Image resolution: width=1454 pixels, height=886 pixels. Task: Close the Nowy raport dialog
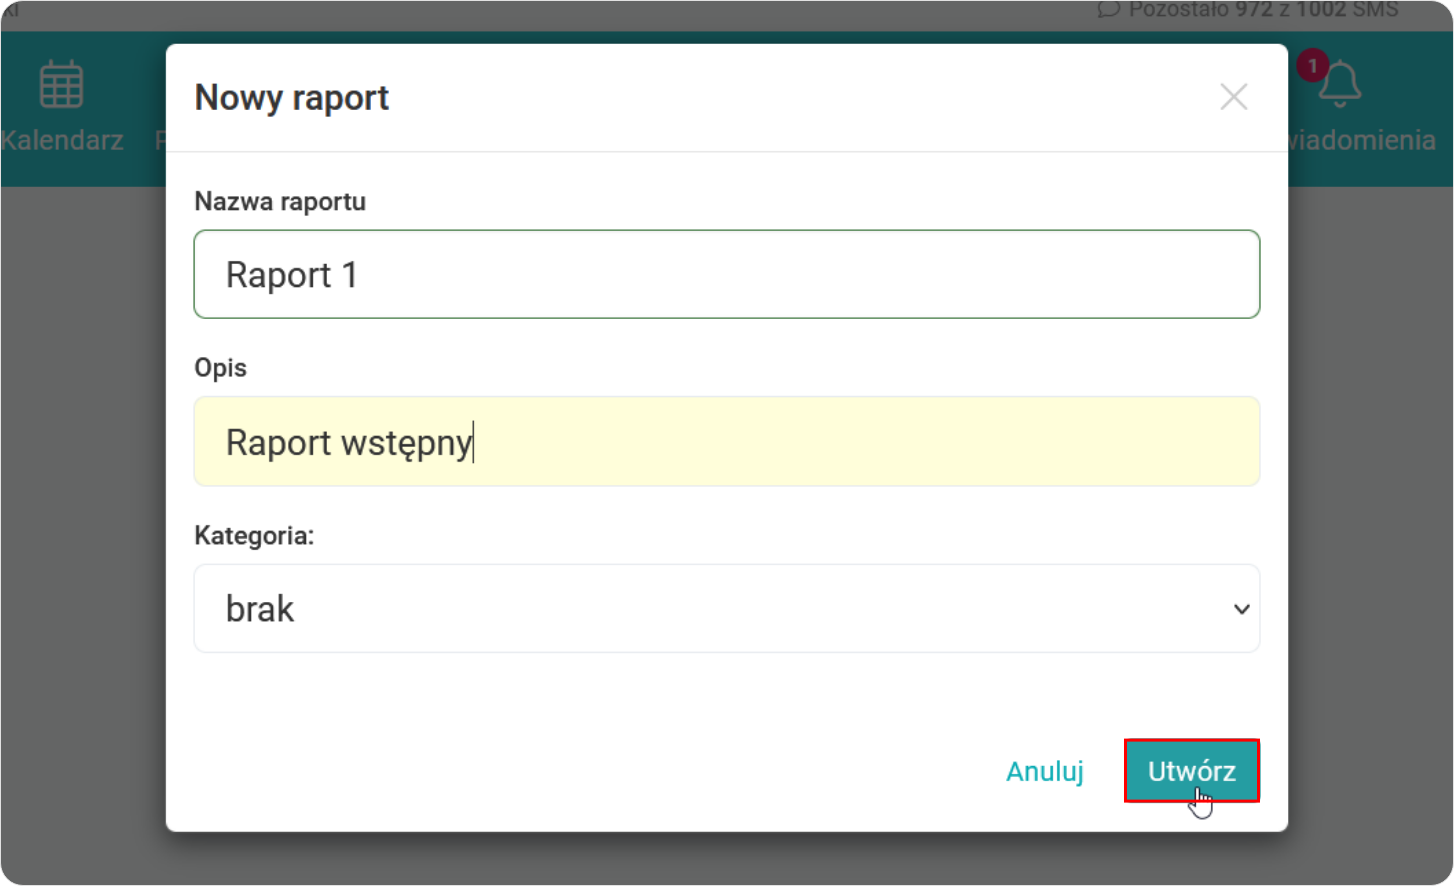(x=1234, y=97)
